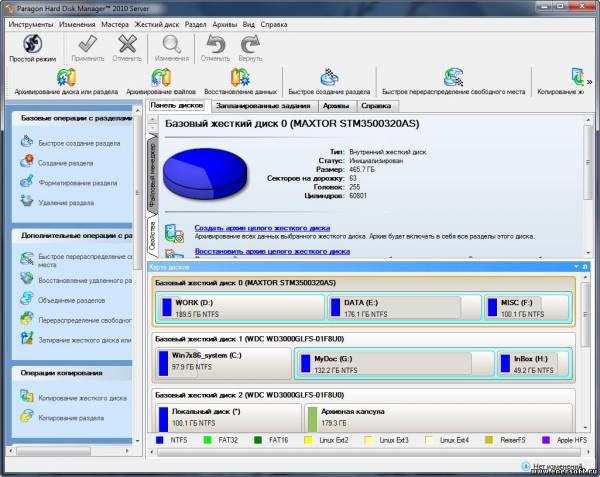The width and height of the screenshot is (600, 477).
Task: Open the Жесткий диск menu
Action: pos(157,24)
